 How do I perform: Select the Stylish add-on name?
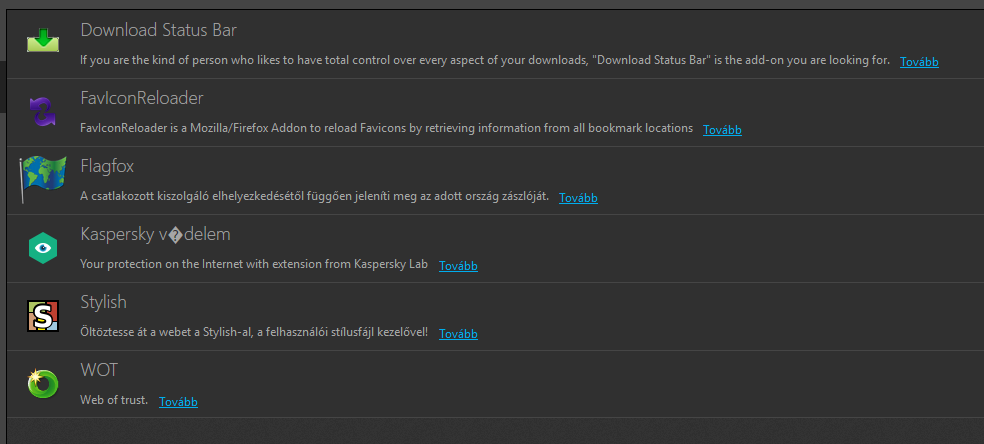point(103,302)
